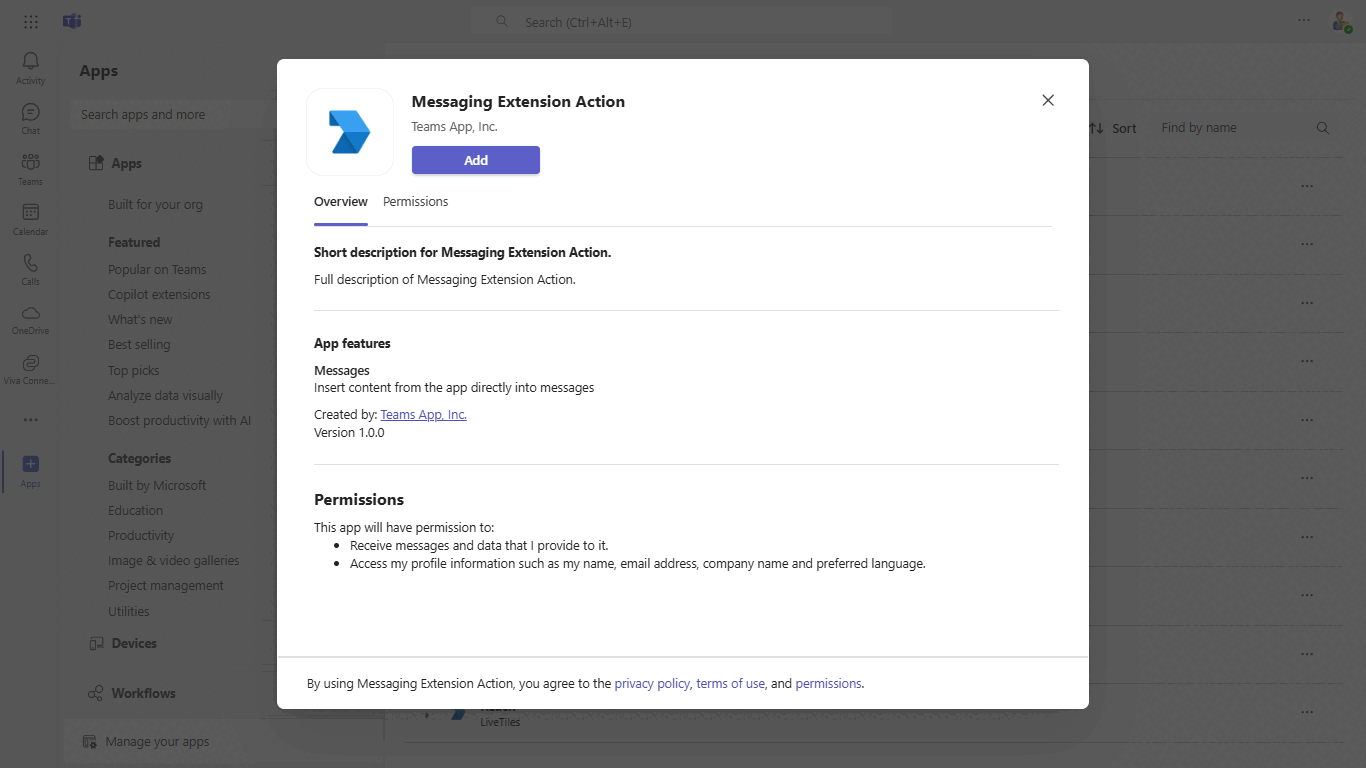This screenshot has width=1366, height=768.
Task: Select Productivity category
Action: [141, 536]
